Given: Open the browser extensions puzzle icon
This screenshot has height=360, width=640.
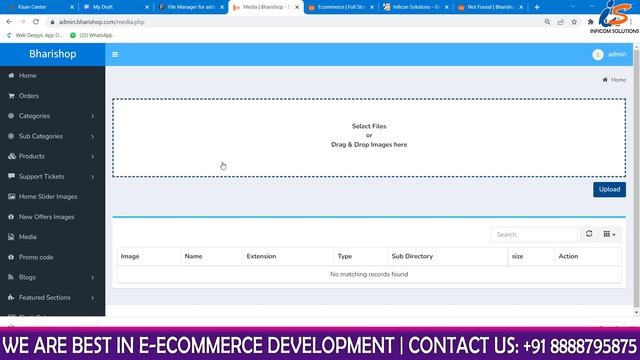Looking at the screenshot, I should pos(591,22).
